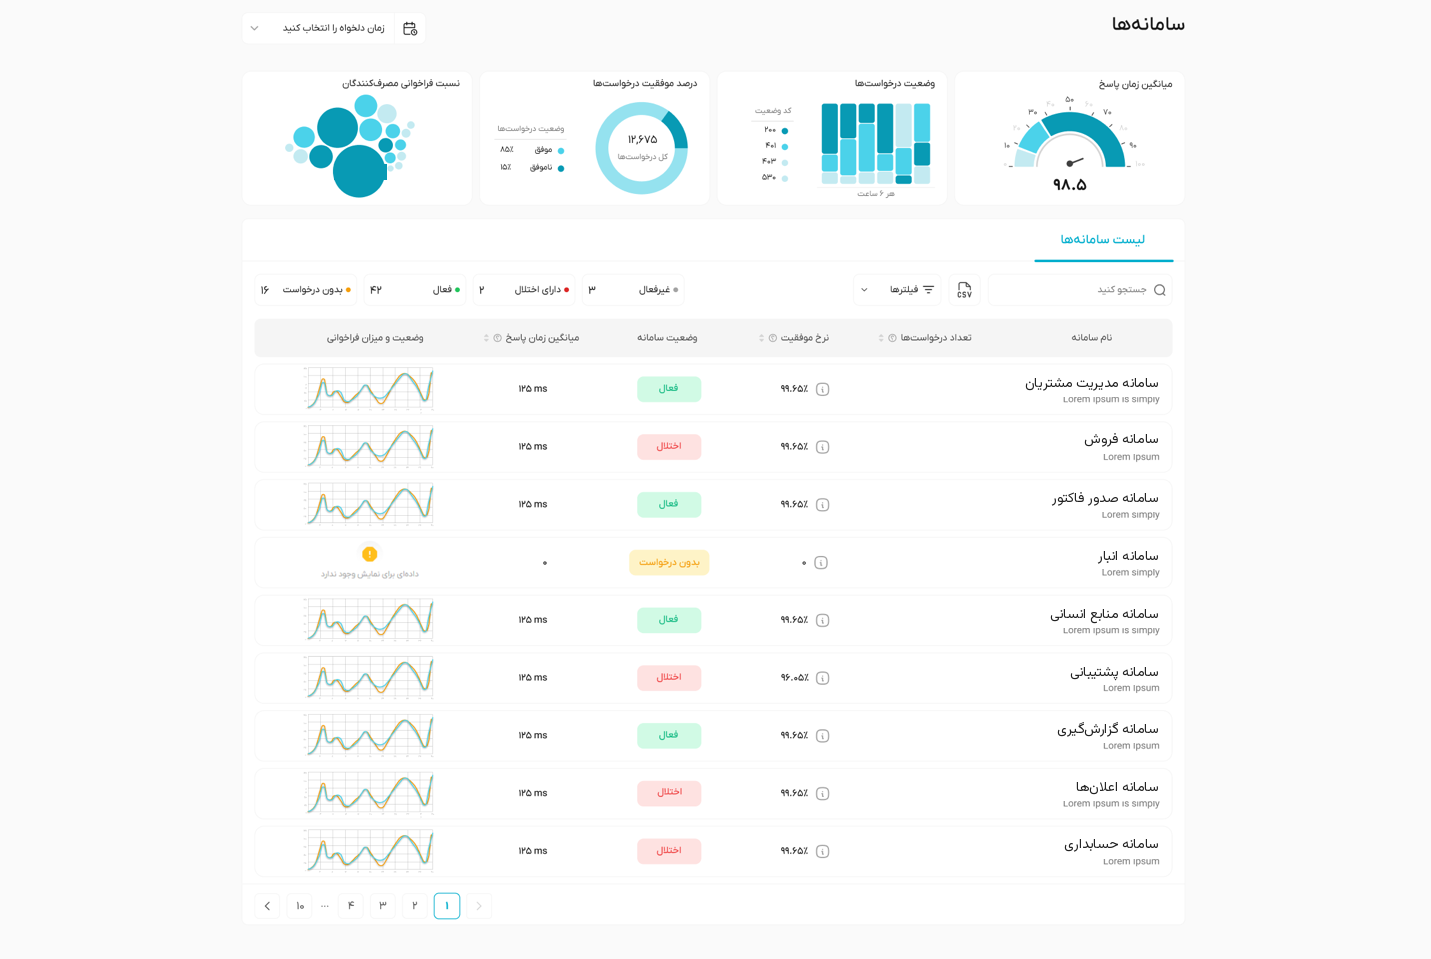
Task: Go to page 4 in pagination
Action: coord(351,906)
